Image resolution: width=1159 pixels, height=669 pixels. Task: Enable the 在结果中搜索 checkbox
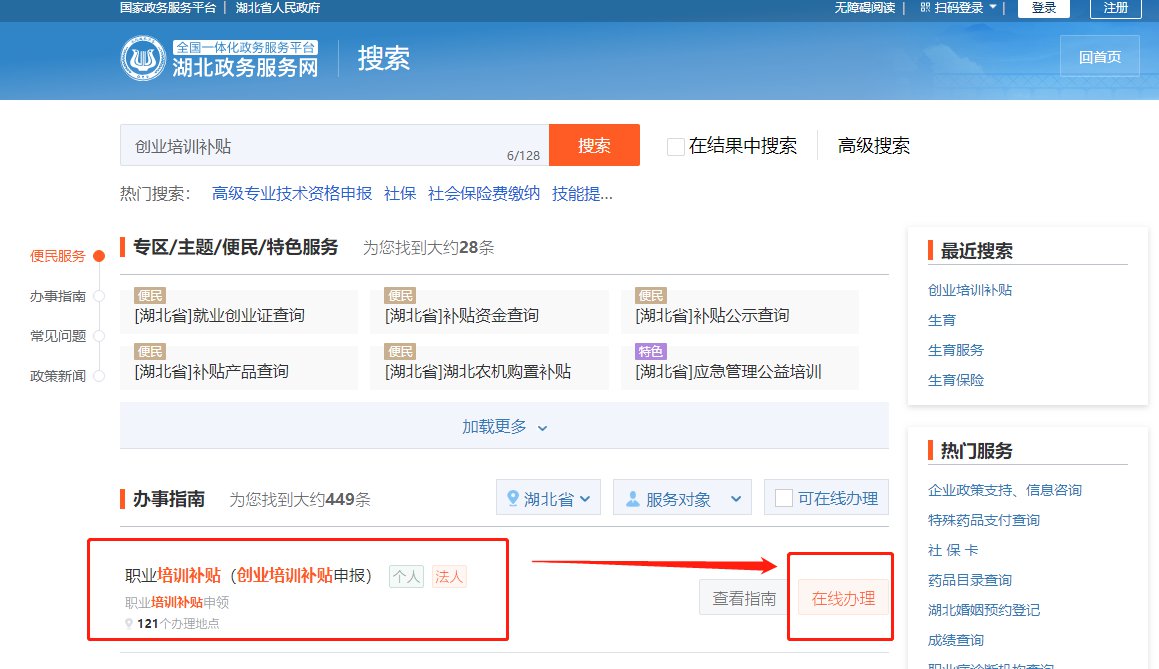tap(676, 147)
